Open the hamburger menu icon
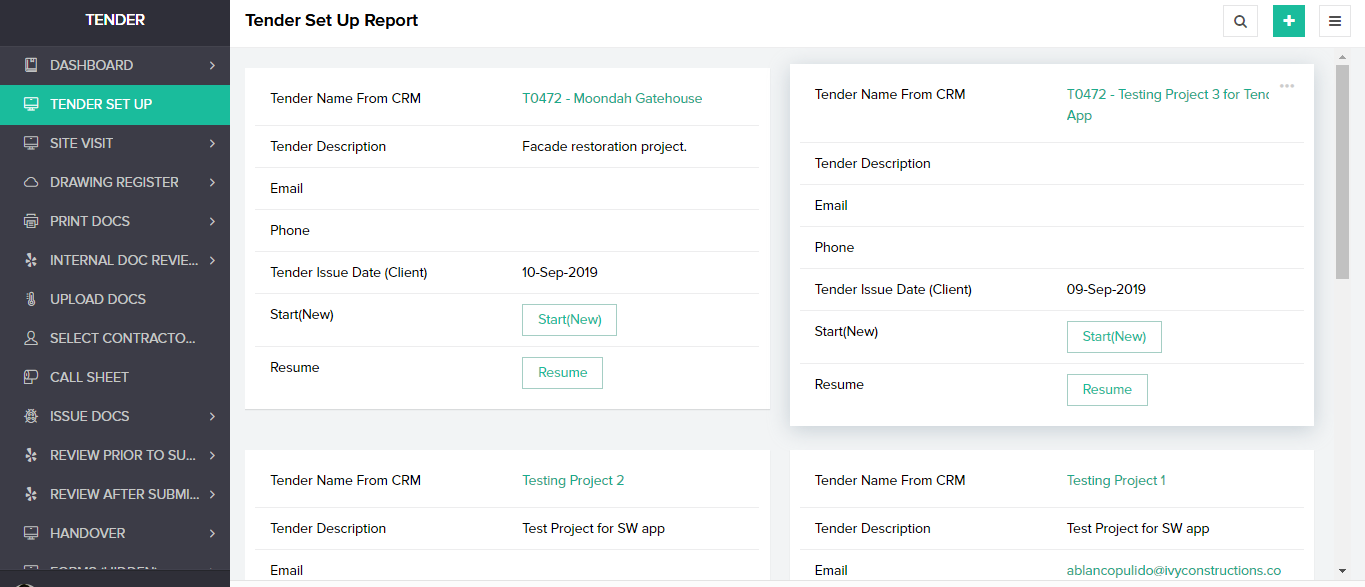Screen dimensions: 1365x587 [1335, 21]
